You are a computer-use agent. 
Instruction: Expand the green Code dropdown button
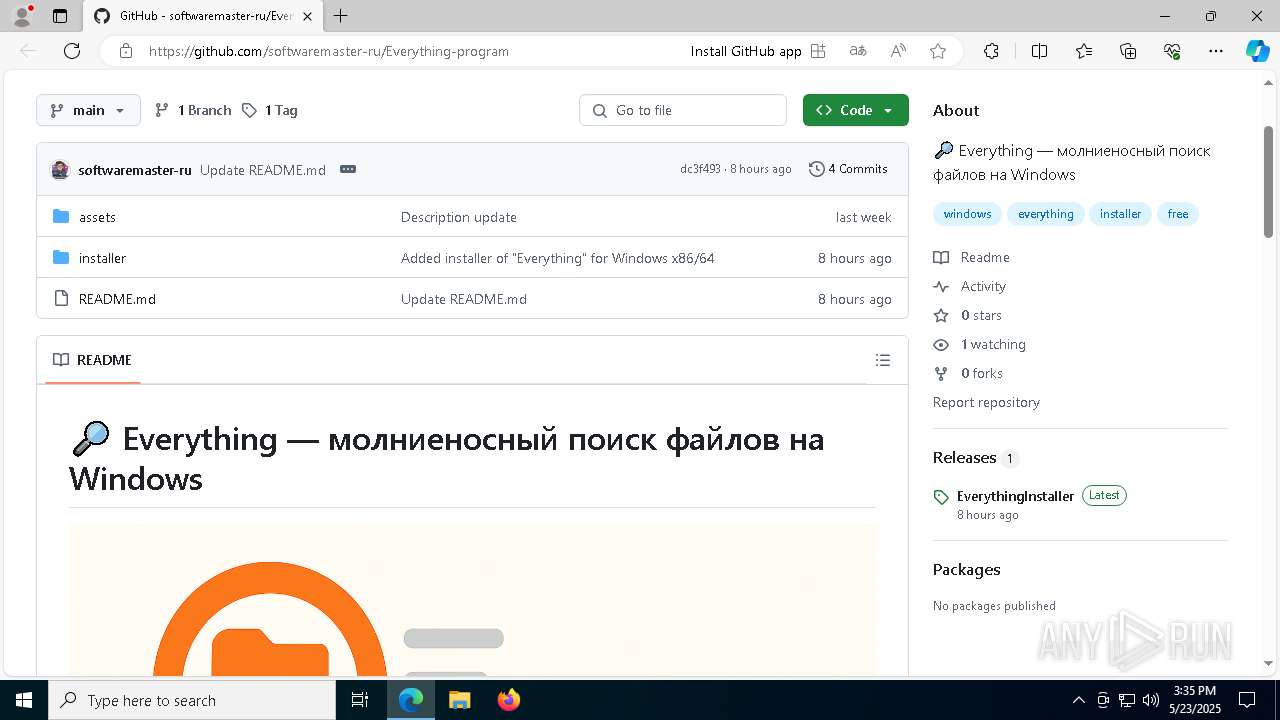pos(855,110)
